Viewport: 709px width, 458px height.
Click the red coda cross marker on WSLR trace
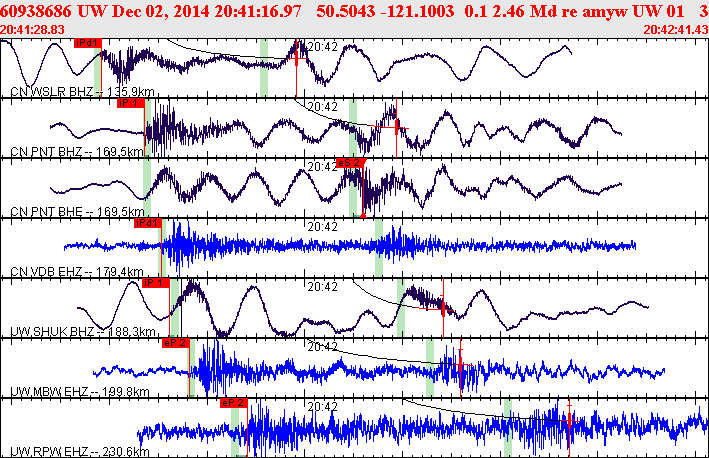[x=297, y=58]
